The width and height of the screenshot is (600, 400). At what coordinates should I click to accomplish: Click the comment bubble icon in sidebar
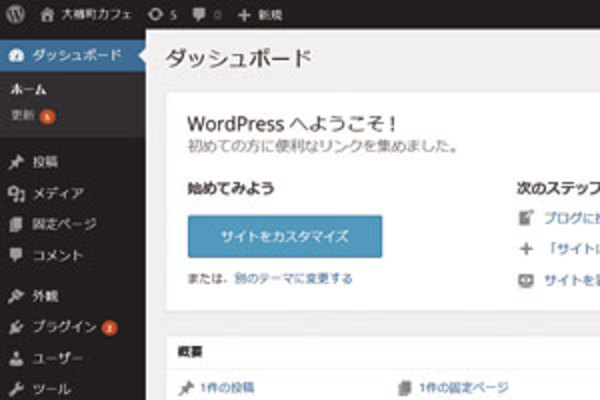pyautogui.click(x=16, y=255)
